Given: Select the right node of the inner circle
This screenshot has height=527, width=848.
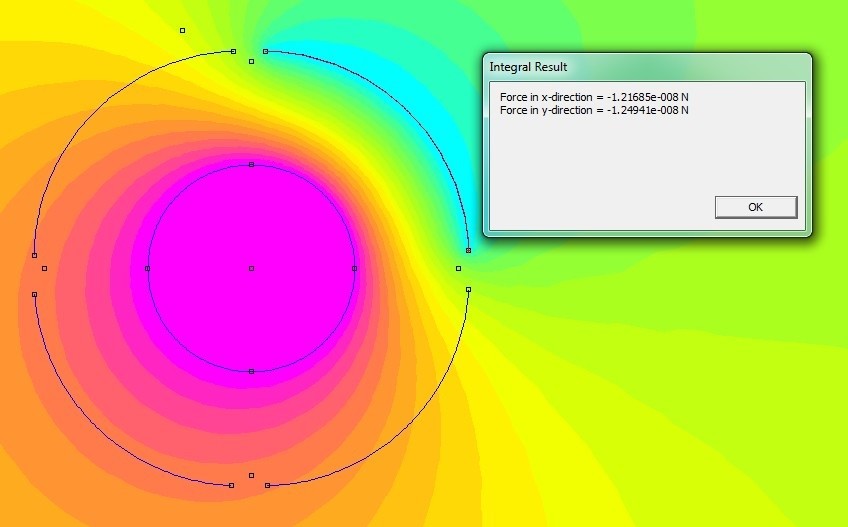Looking at the screenshot, I should (355, 268).
